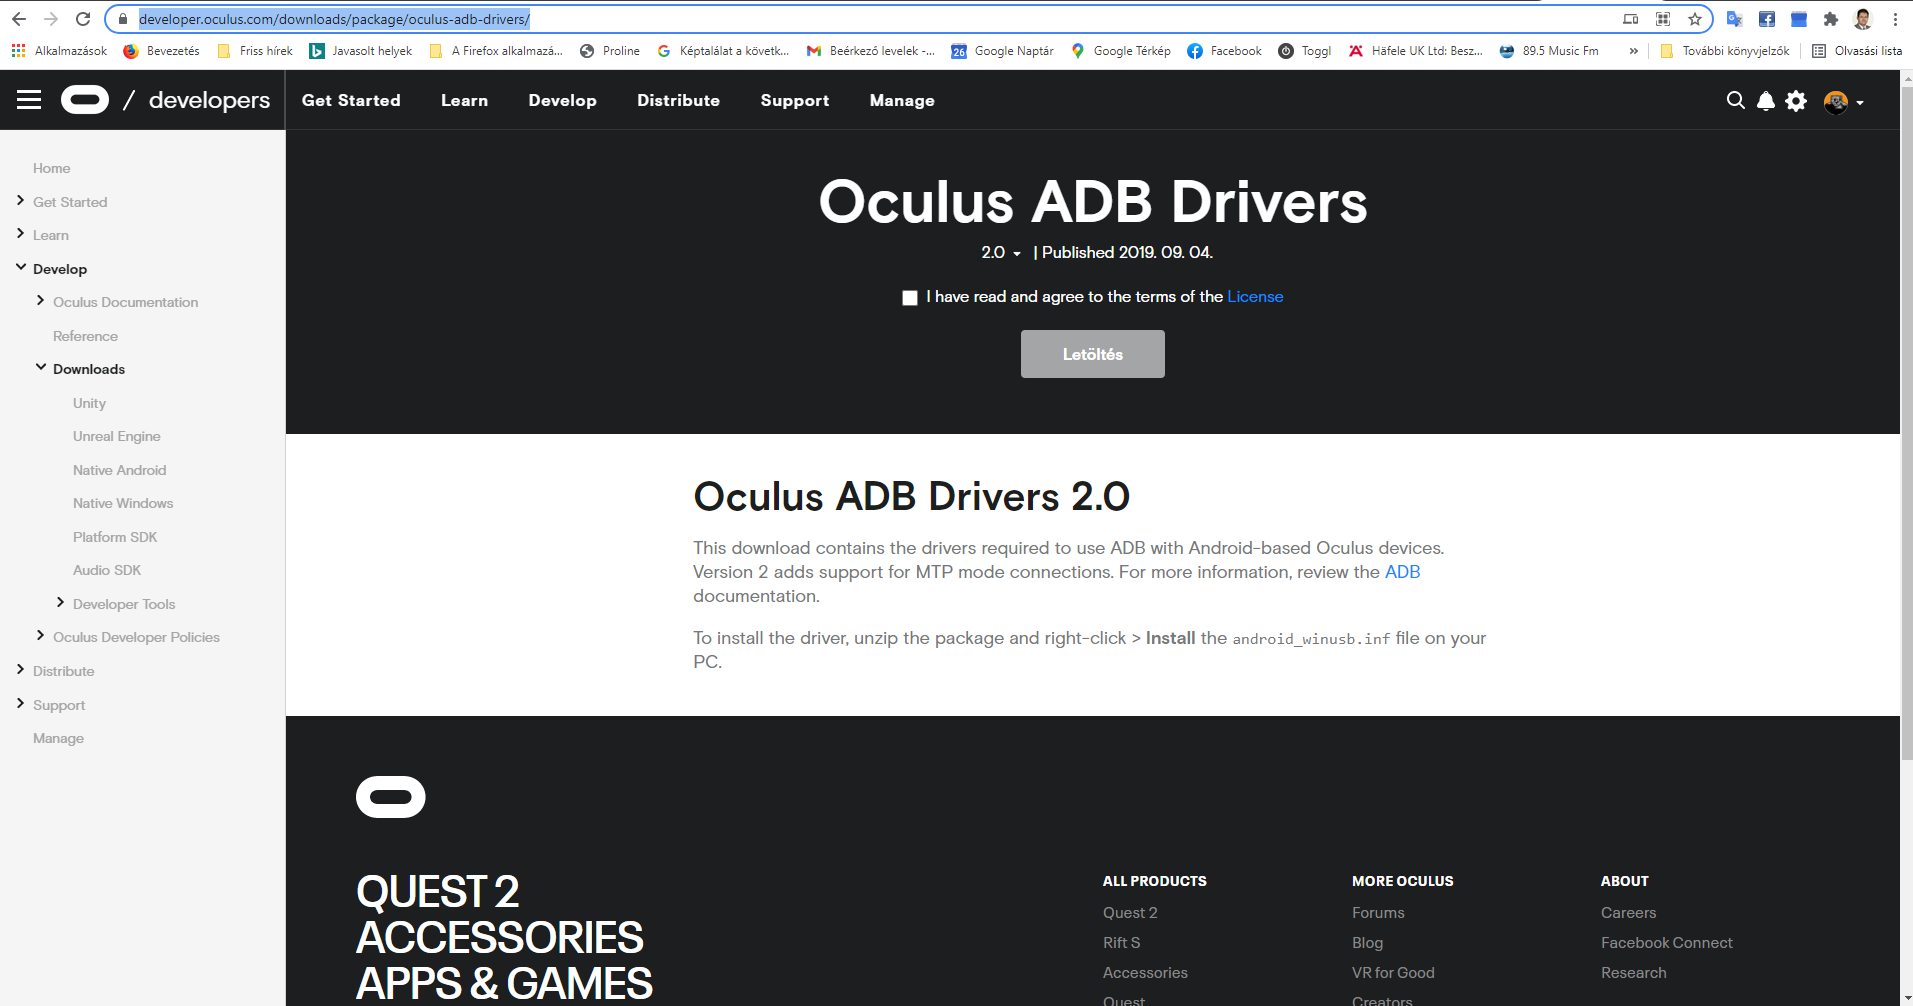
Task: Check the license agreement checkbox
Action: coord(910,298)
